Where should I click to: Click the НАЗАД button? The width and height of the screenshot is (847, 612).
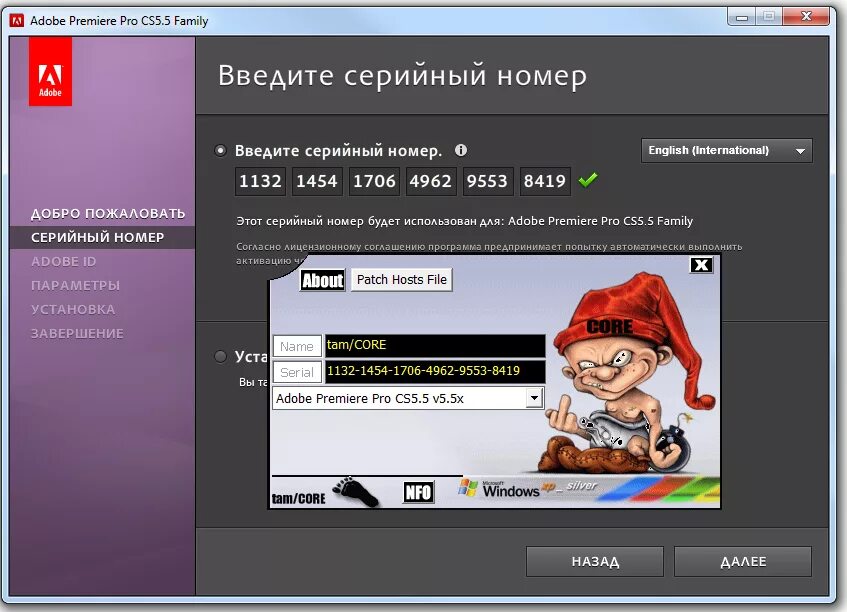(x=595, y=561)
